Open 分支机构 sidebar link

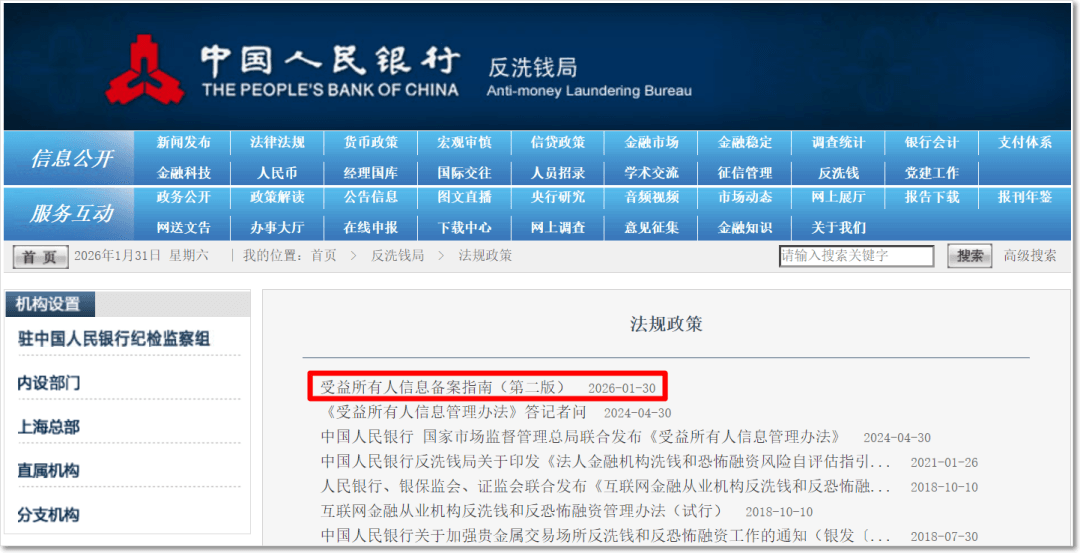pos(48,514)
